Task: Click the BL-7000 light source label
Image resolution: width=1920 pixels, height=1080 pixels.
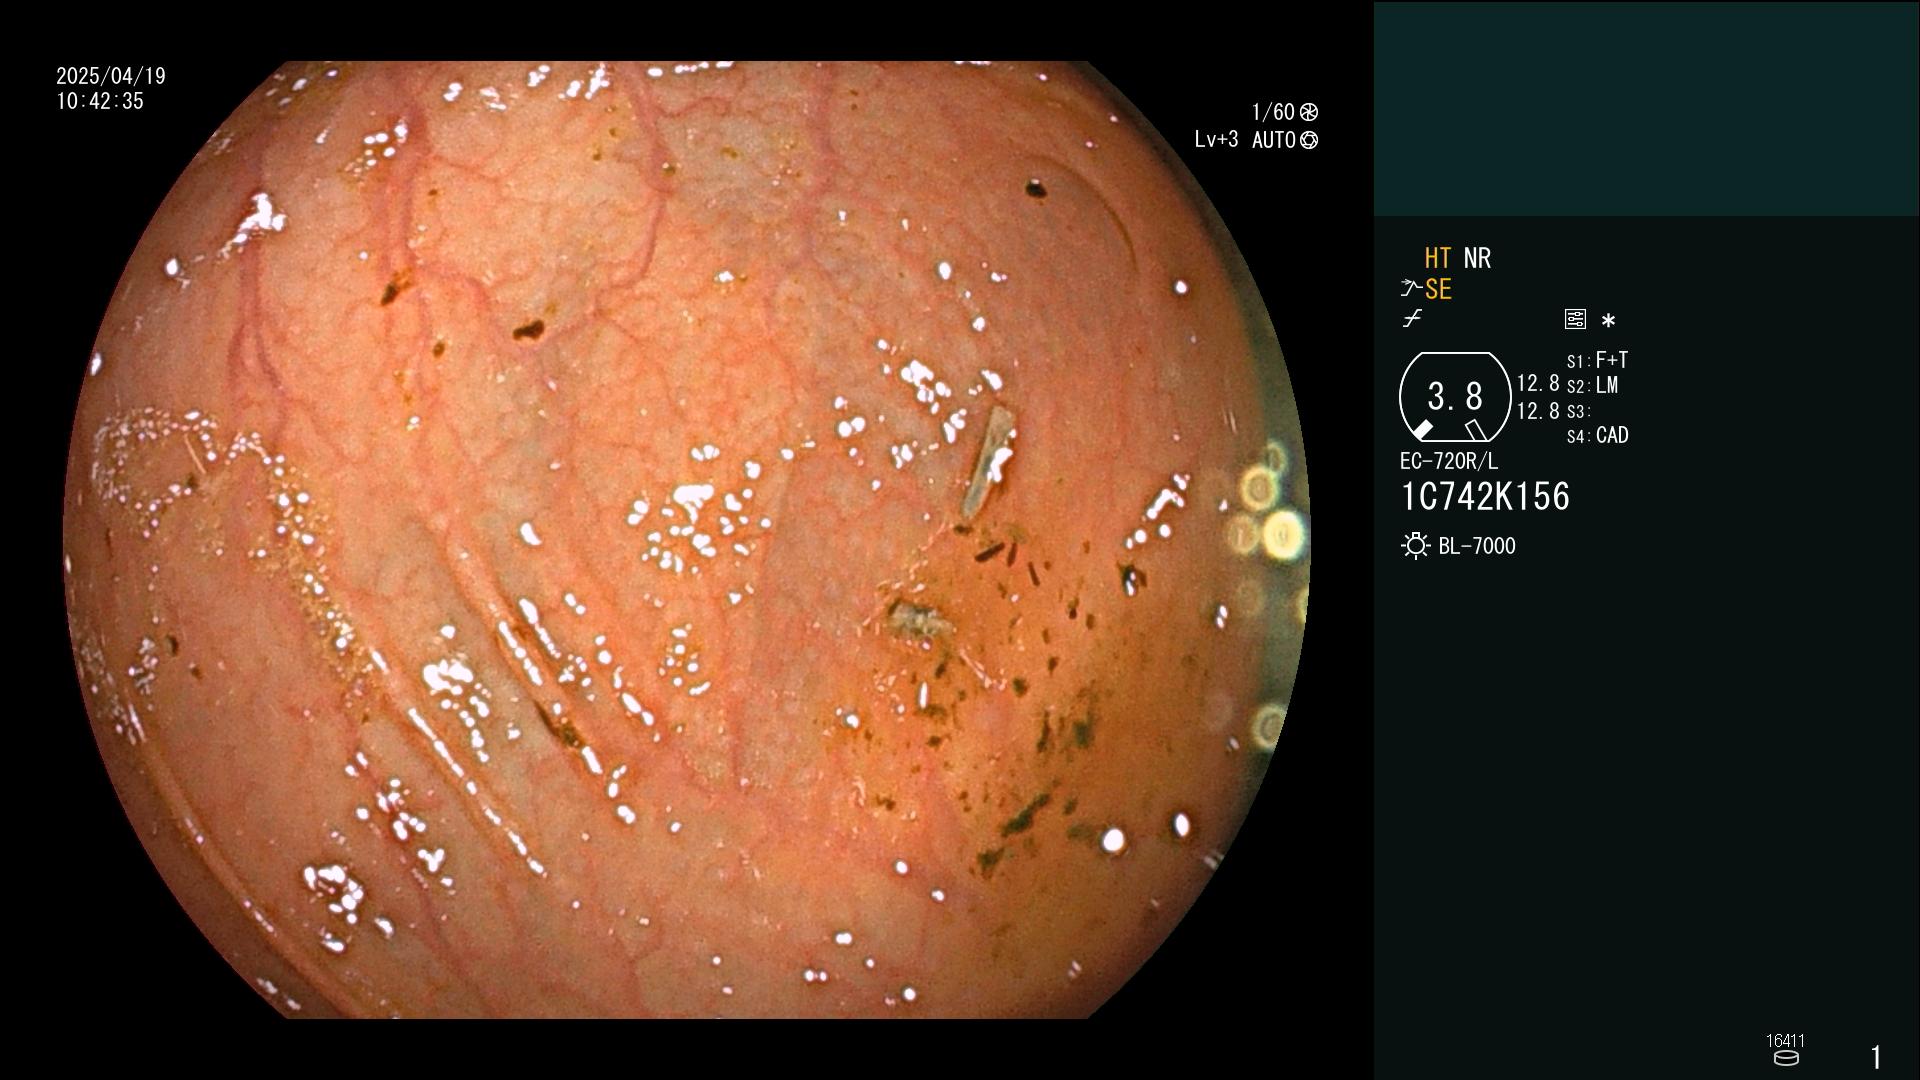Action: pyautogui.click(x=1477, y=546)
